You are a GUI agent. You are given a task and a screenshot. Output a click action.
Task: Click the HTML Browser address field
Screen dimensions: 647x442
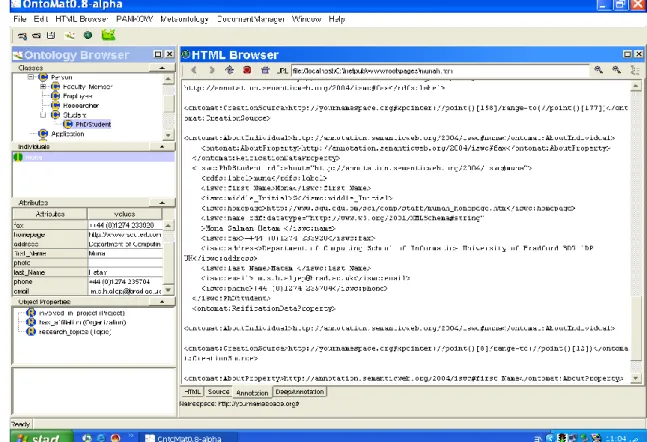pos(440,71)
